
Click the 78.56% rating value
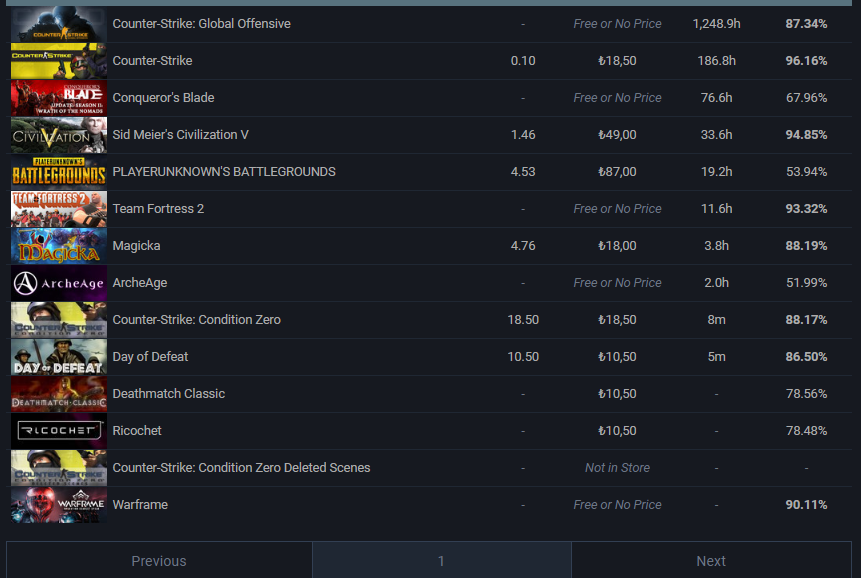(x=806, y=394)
